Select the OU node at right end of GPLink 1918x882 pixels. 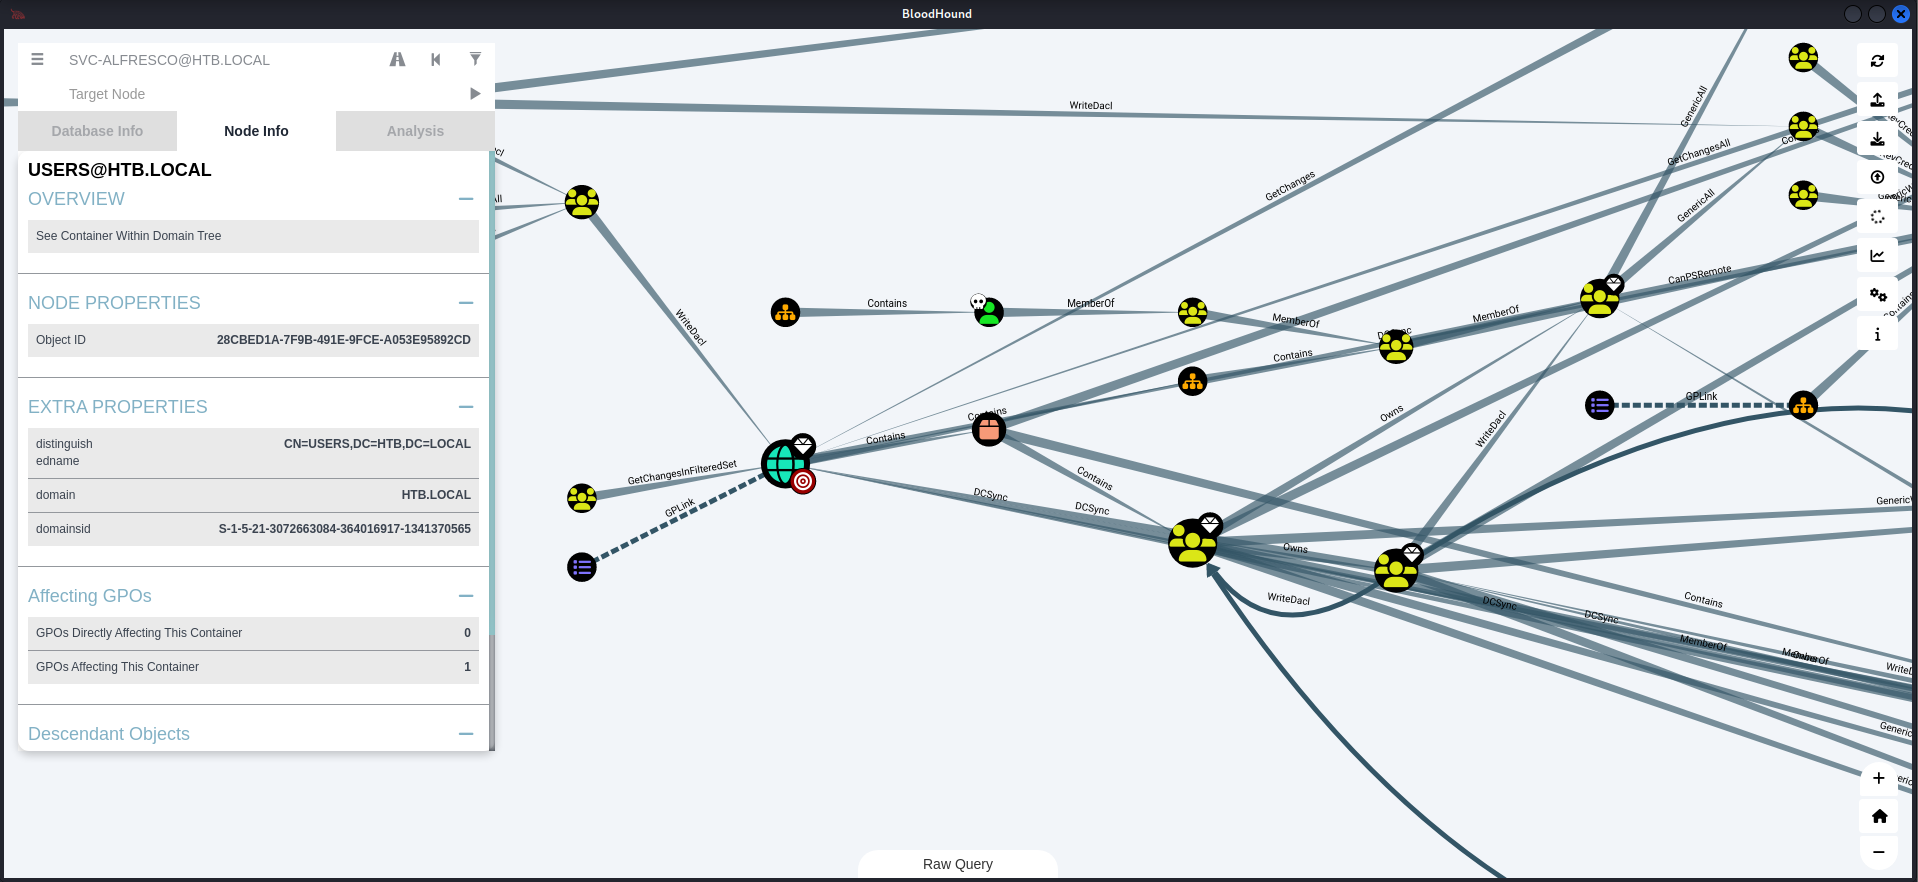[1803, 405]
